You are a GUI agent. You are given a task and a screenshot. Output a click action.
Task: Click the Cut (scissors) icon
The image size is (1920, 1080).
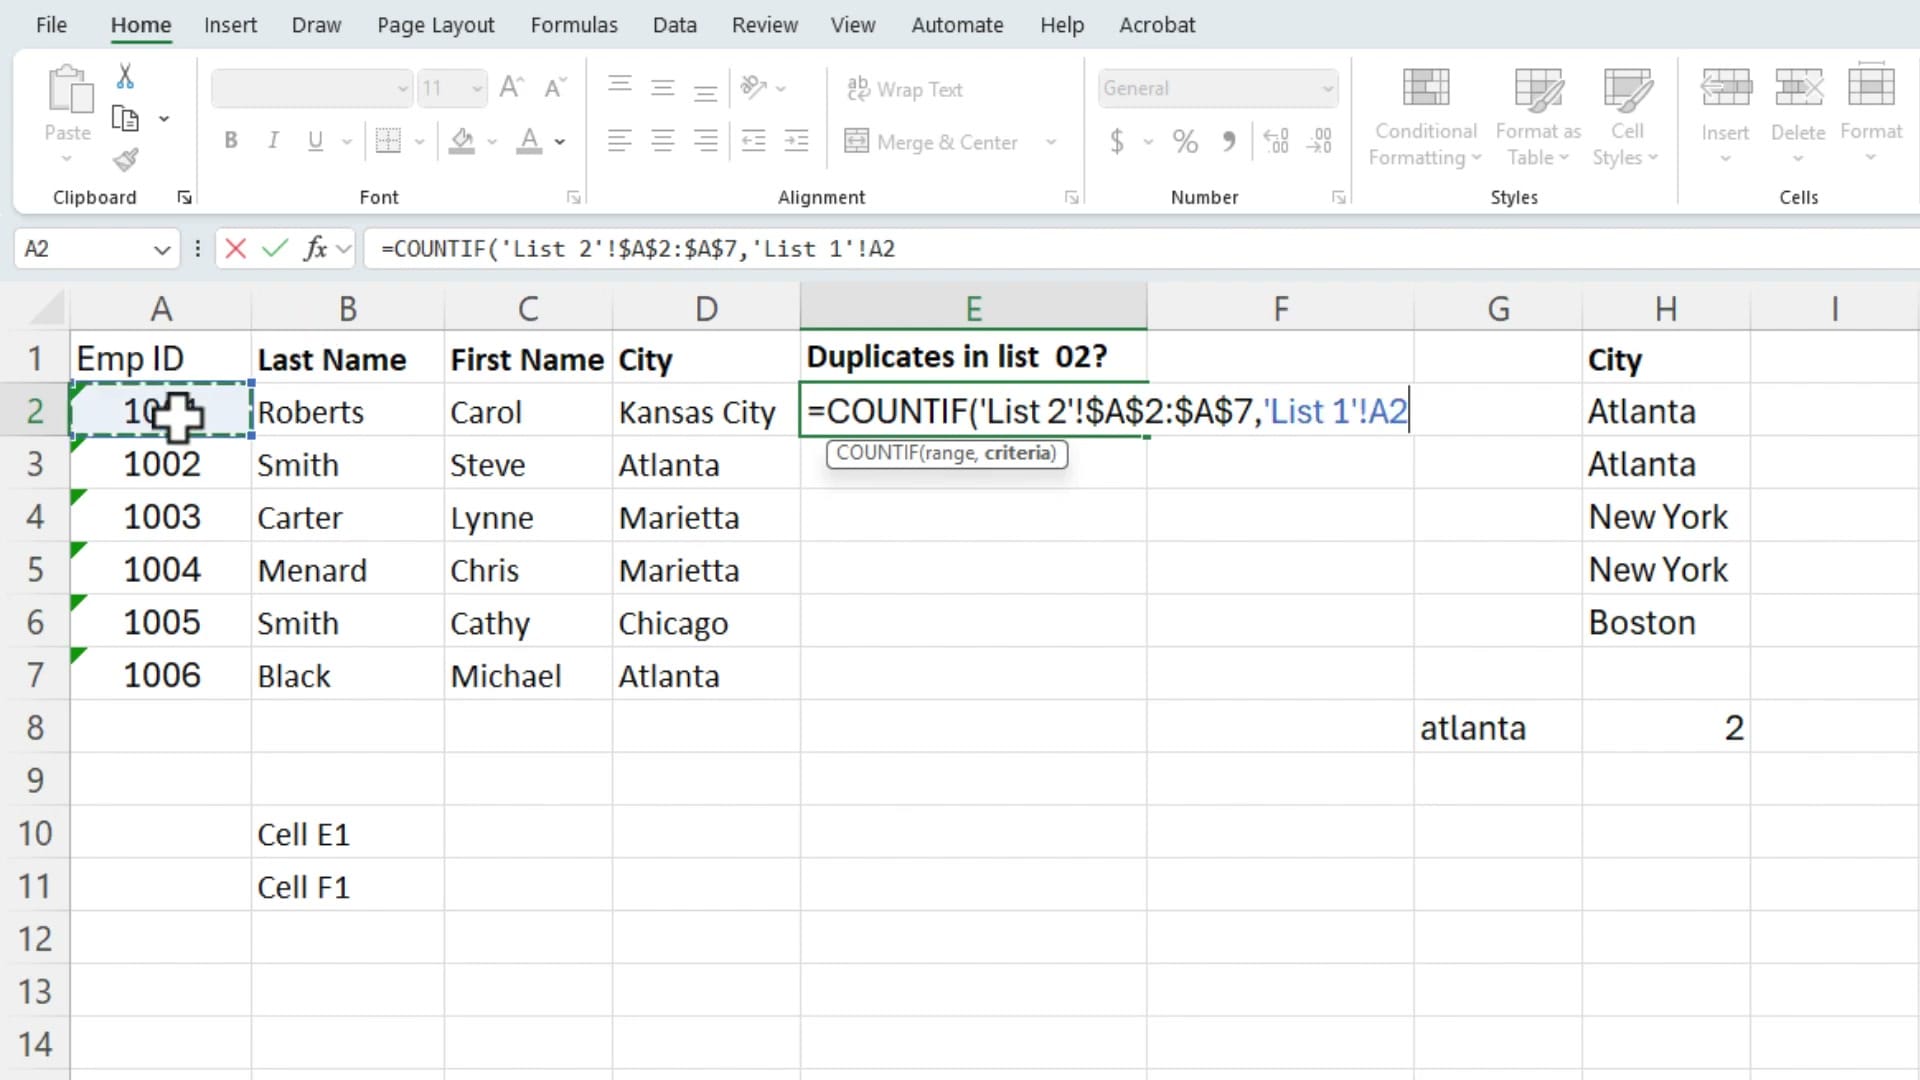click(x=125, y=75)
